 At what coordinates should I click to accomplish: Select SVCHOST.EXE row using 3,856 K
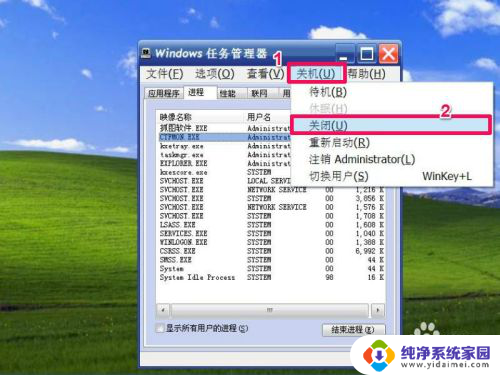pos(271,198)
